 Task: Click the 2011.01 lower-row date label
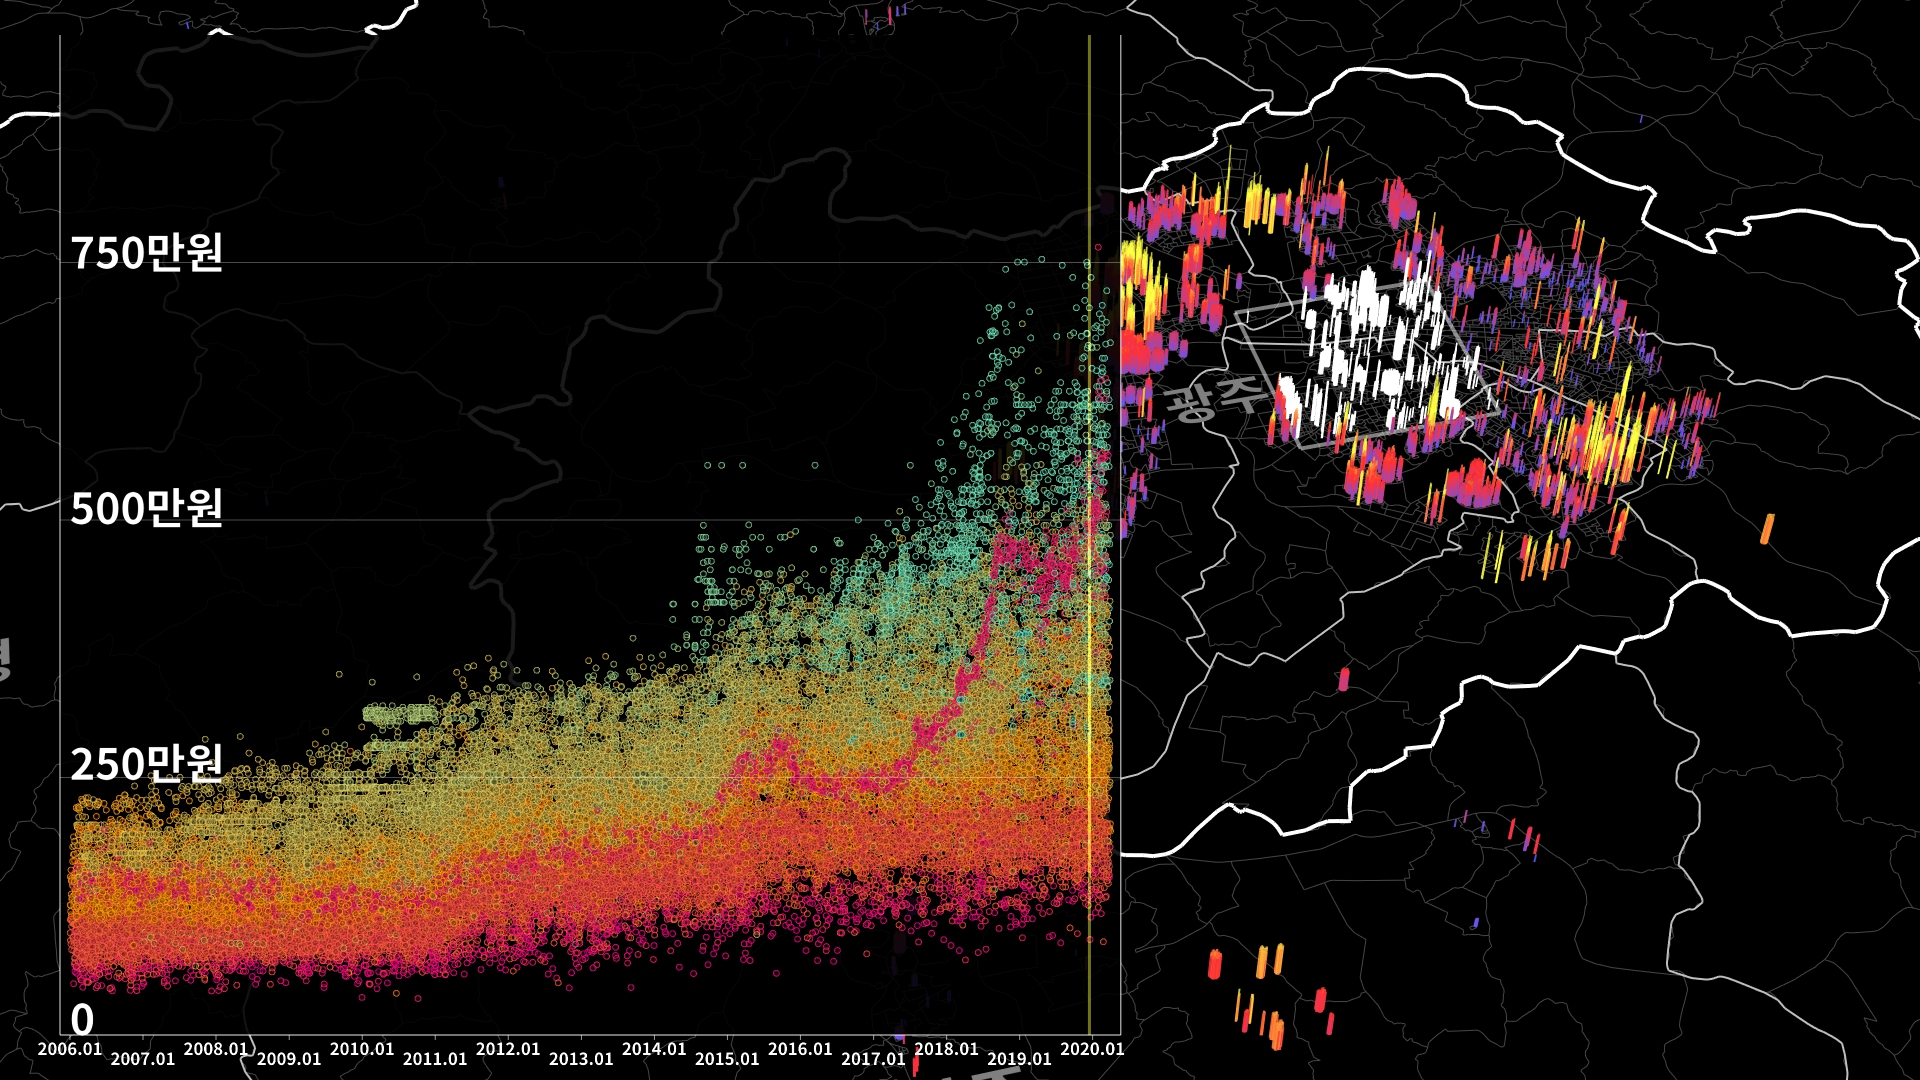(435, 1059)
